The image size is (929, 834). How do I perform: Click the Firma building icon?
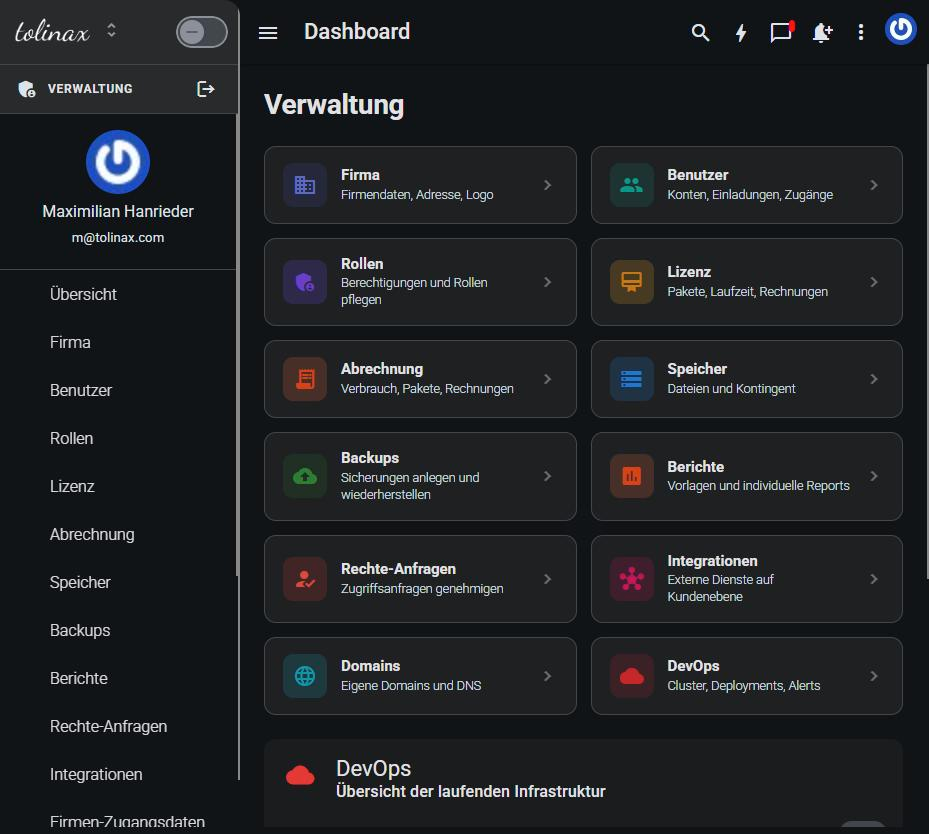305,185
